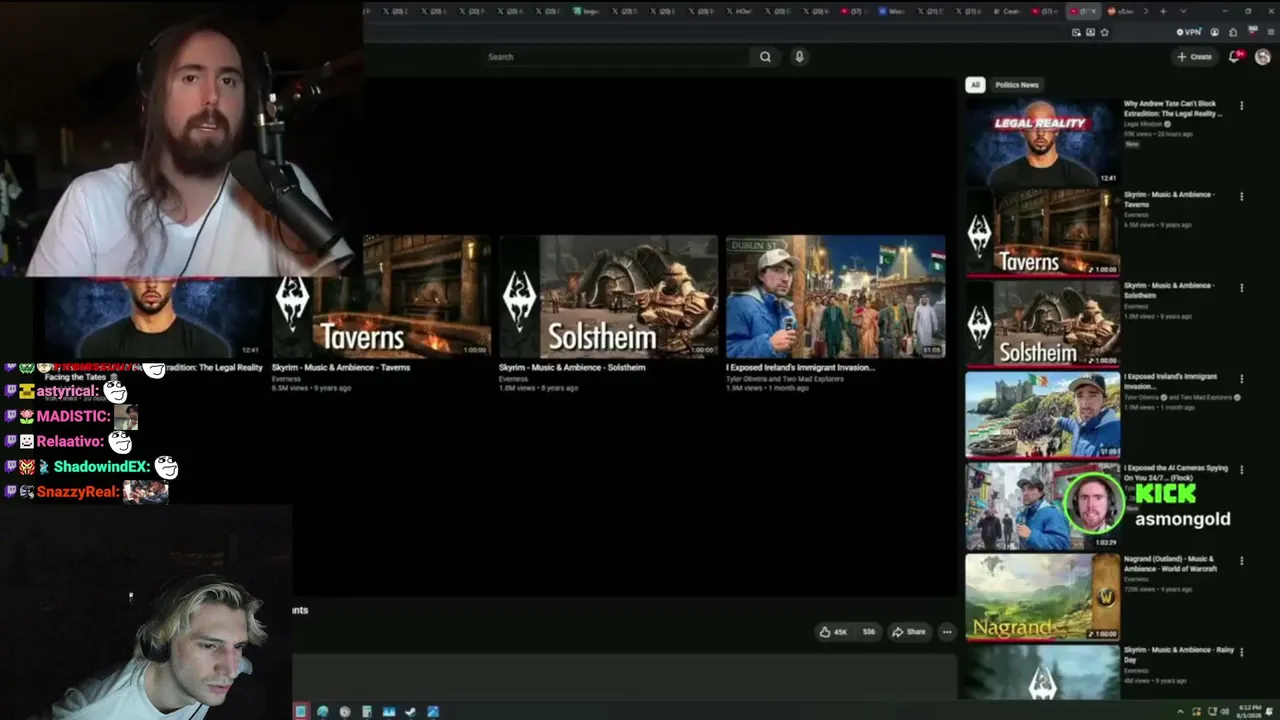
Task: Open sidebar Legal Reality thumbnail
Action: (1042, 142)
